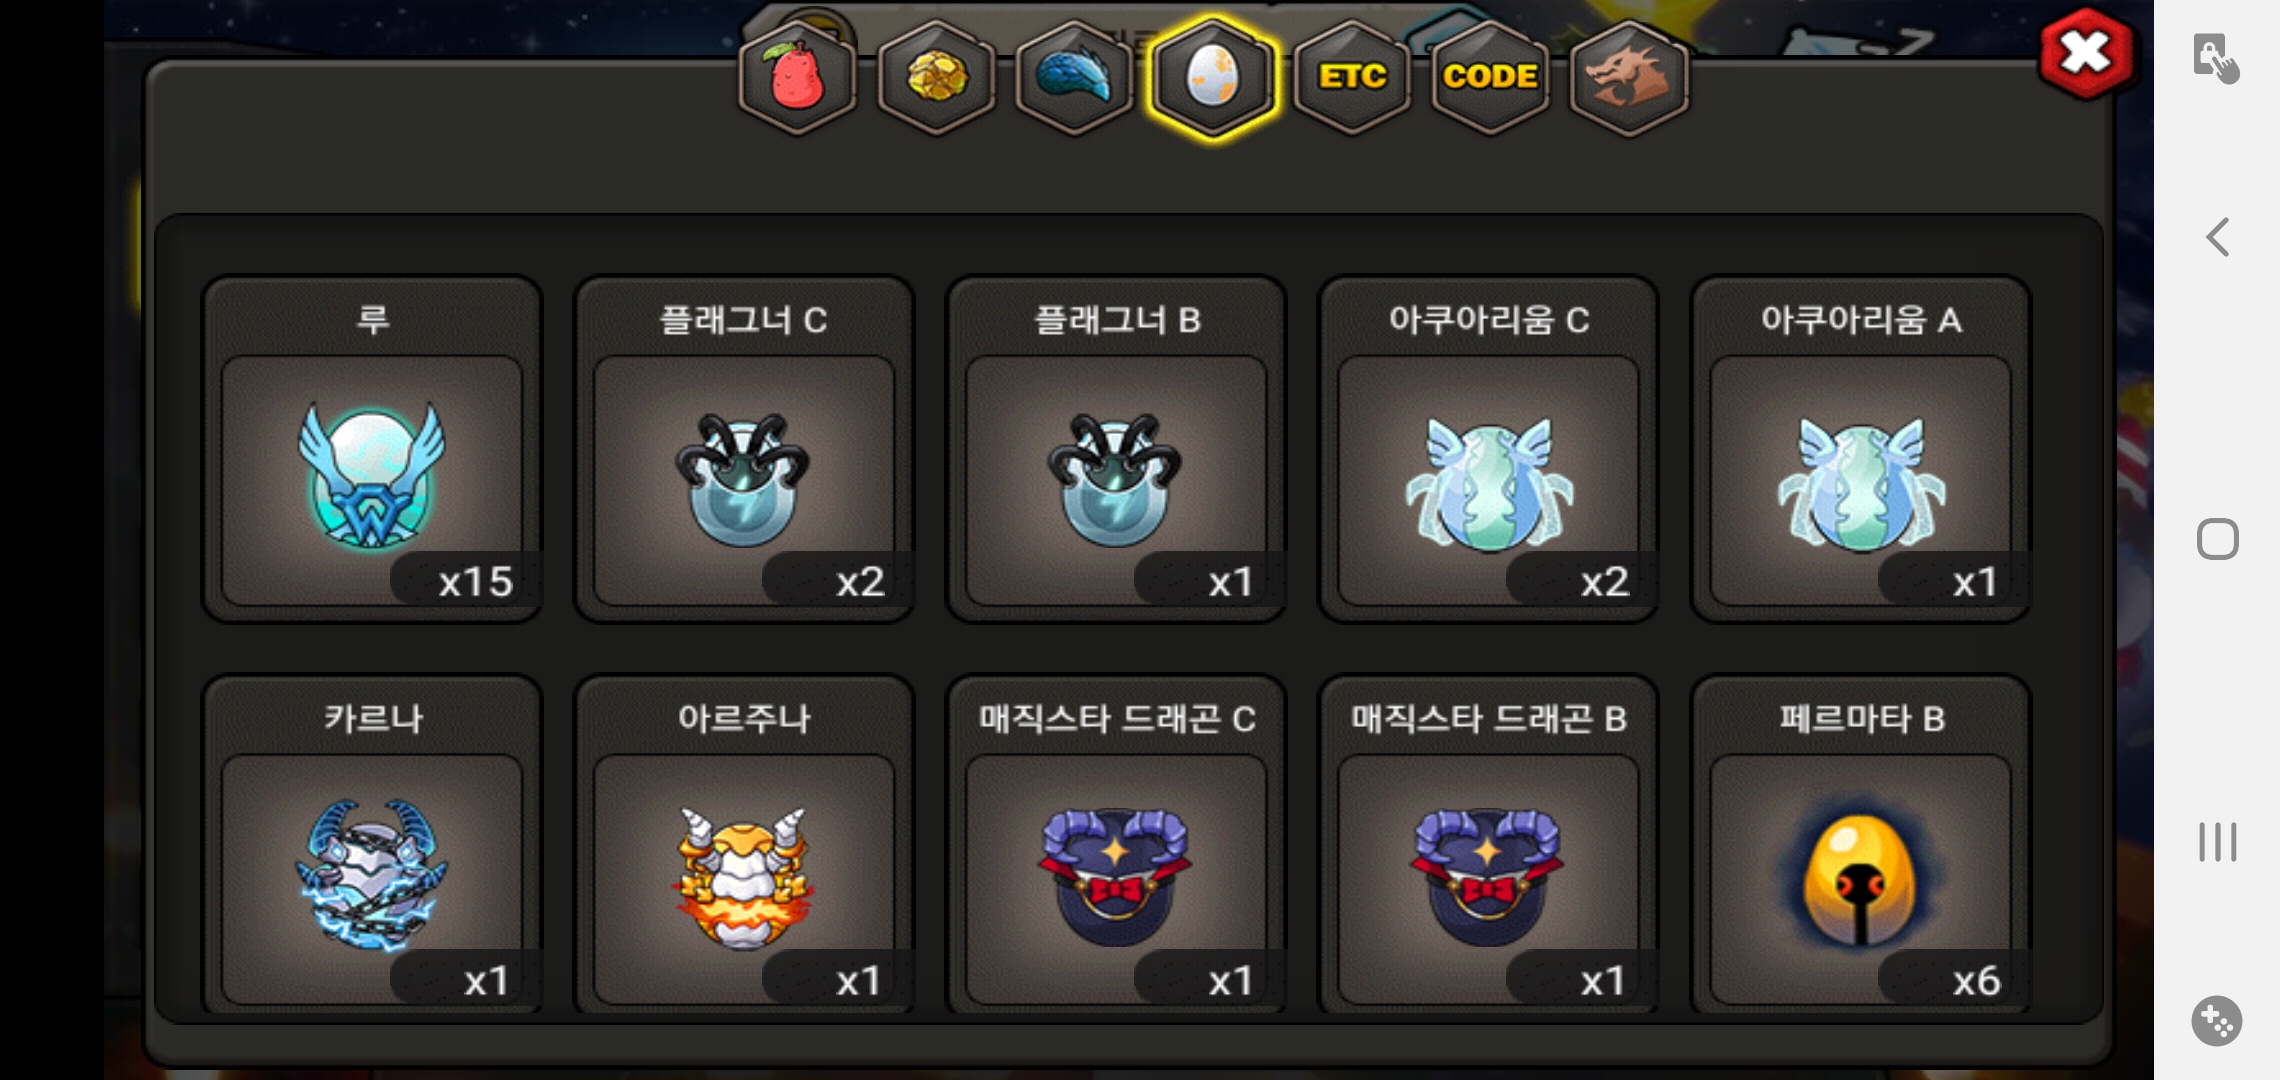This screenshot has width=2280, height=1080.
Task: Tap the 카르나 chained egg
Action: pyautogui.click(x=372, y=846)
